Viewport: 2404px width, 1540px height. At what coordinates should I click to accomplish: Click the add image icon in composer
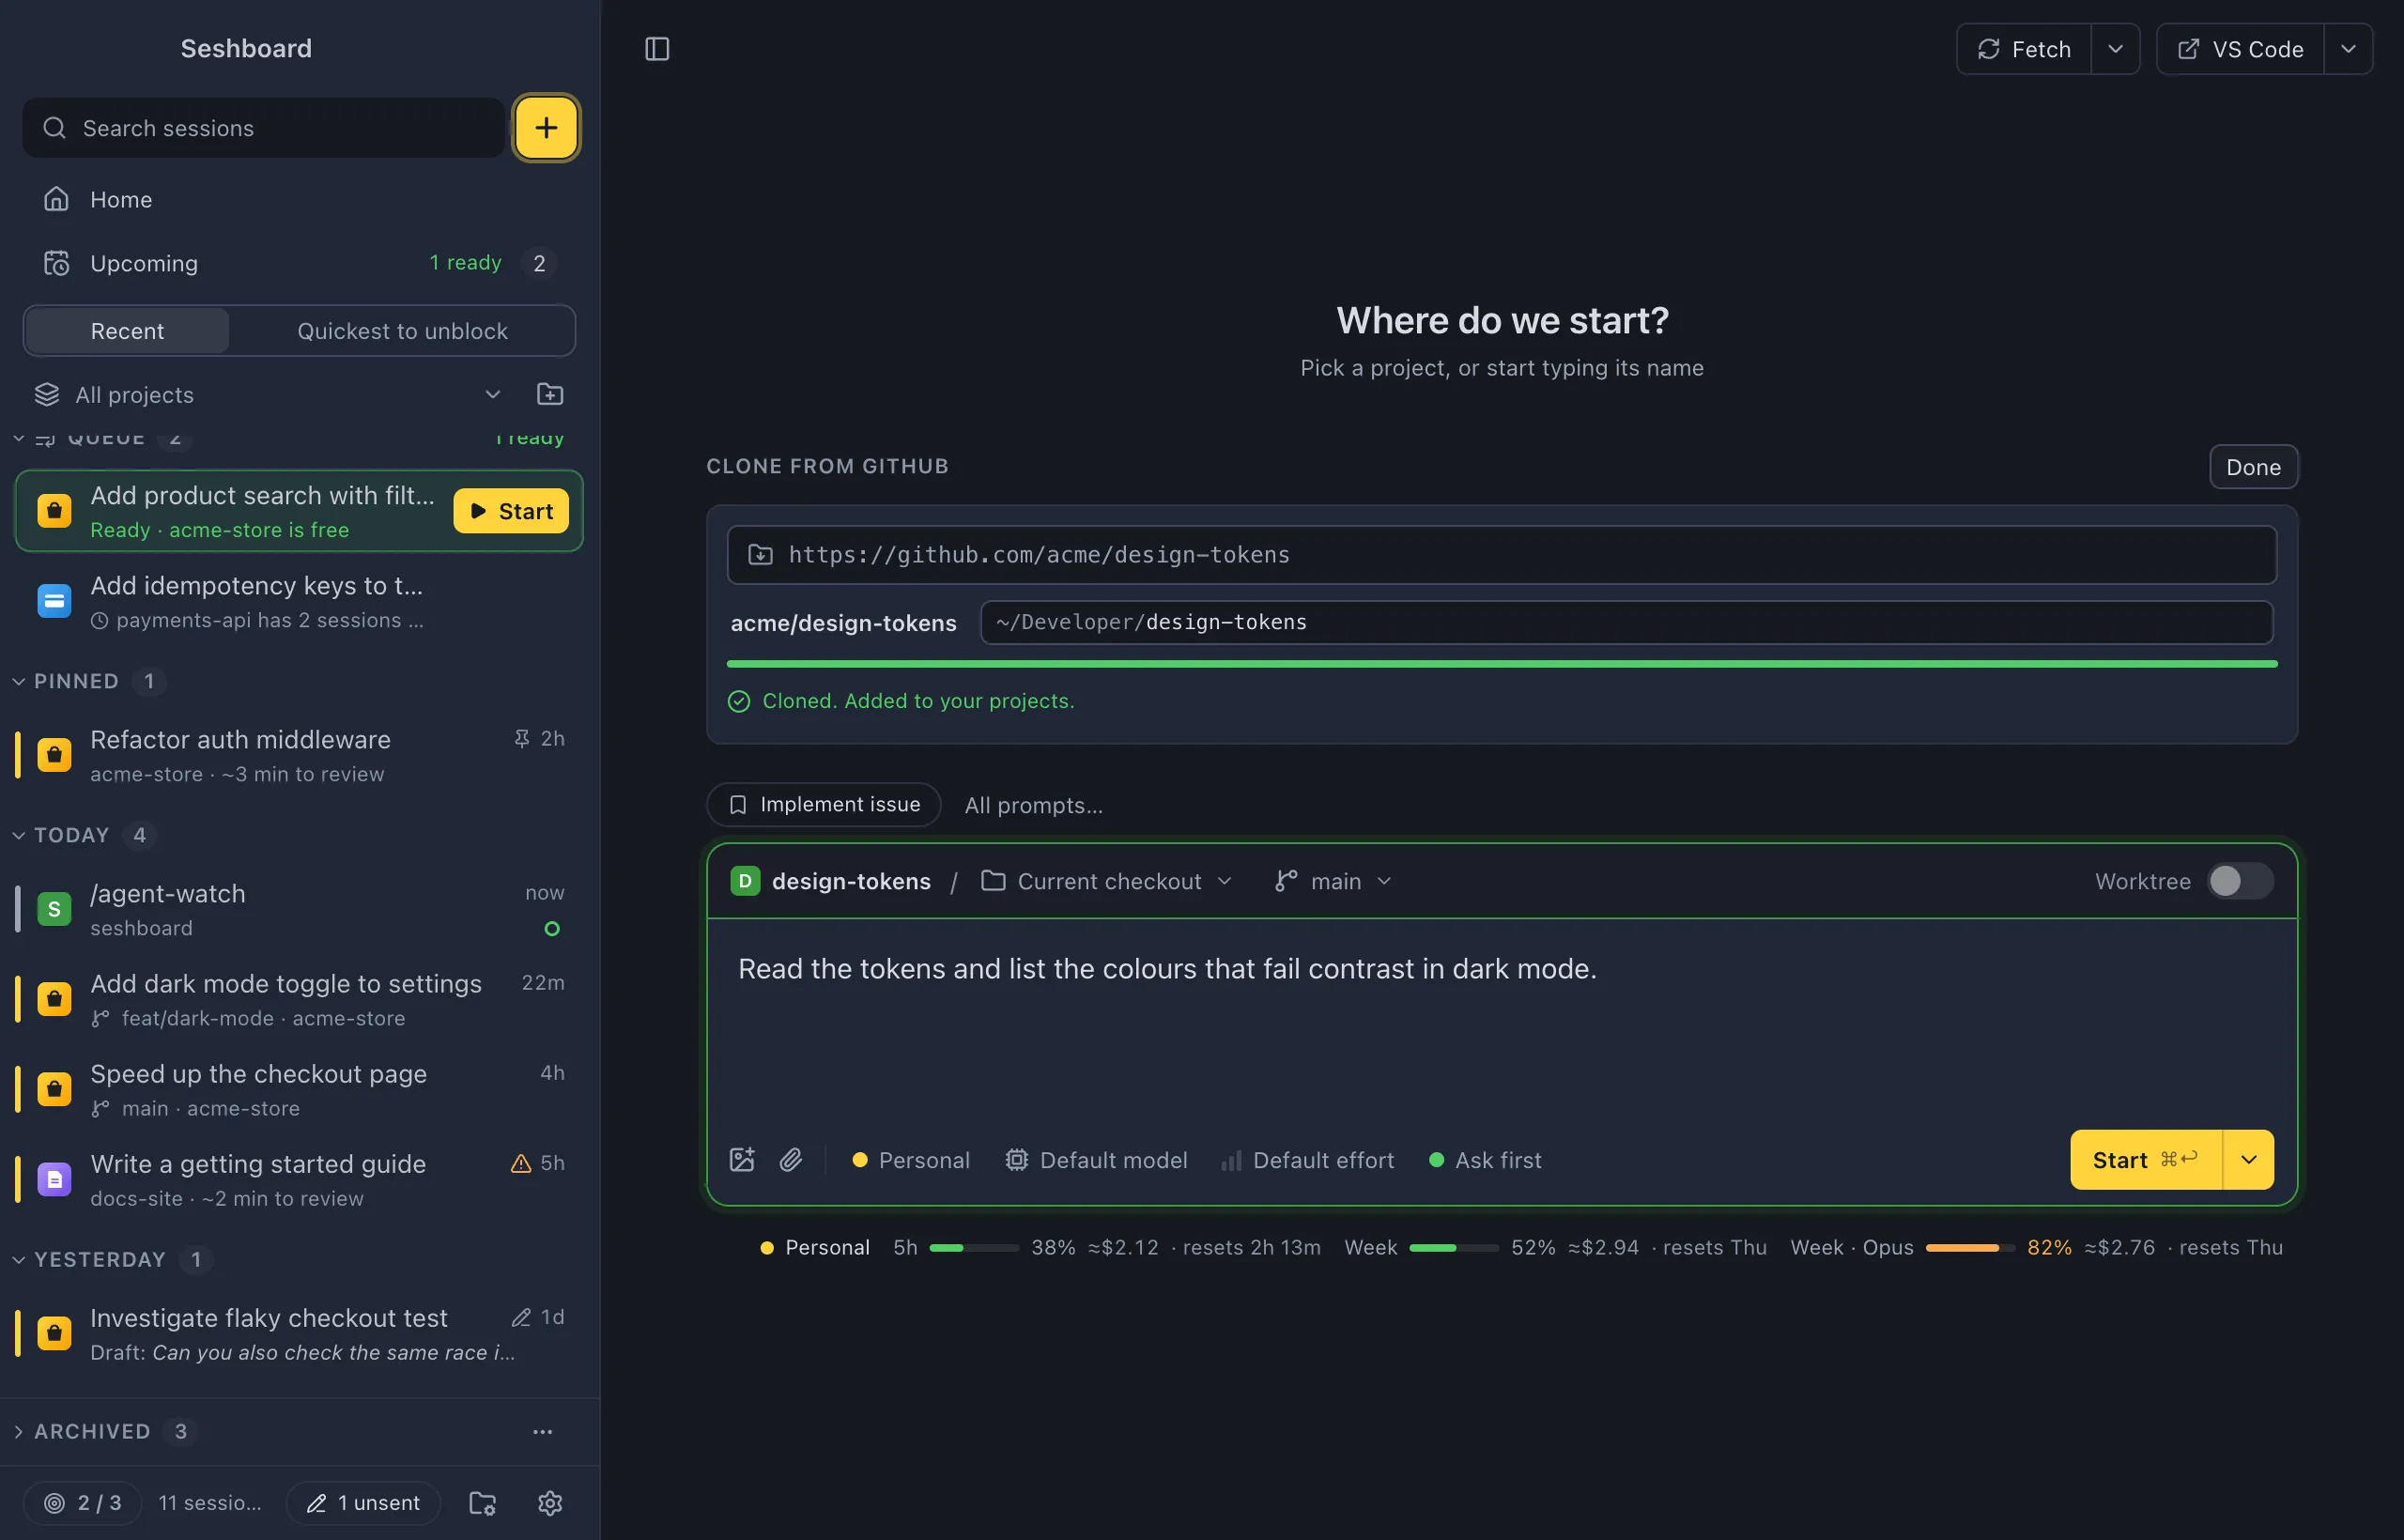[x=742, y=1160]
